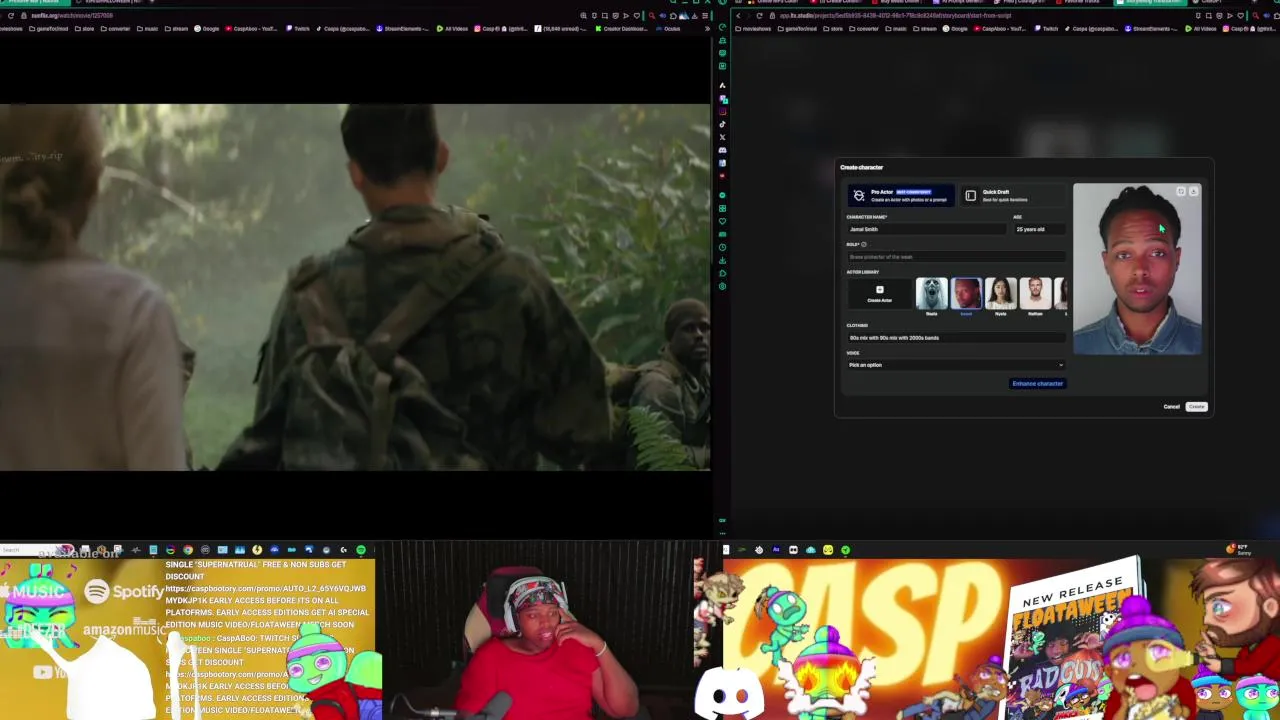
Task: Click the taskbar Search box
Action: pyautogui.click(x=35, y=550)
